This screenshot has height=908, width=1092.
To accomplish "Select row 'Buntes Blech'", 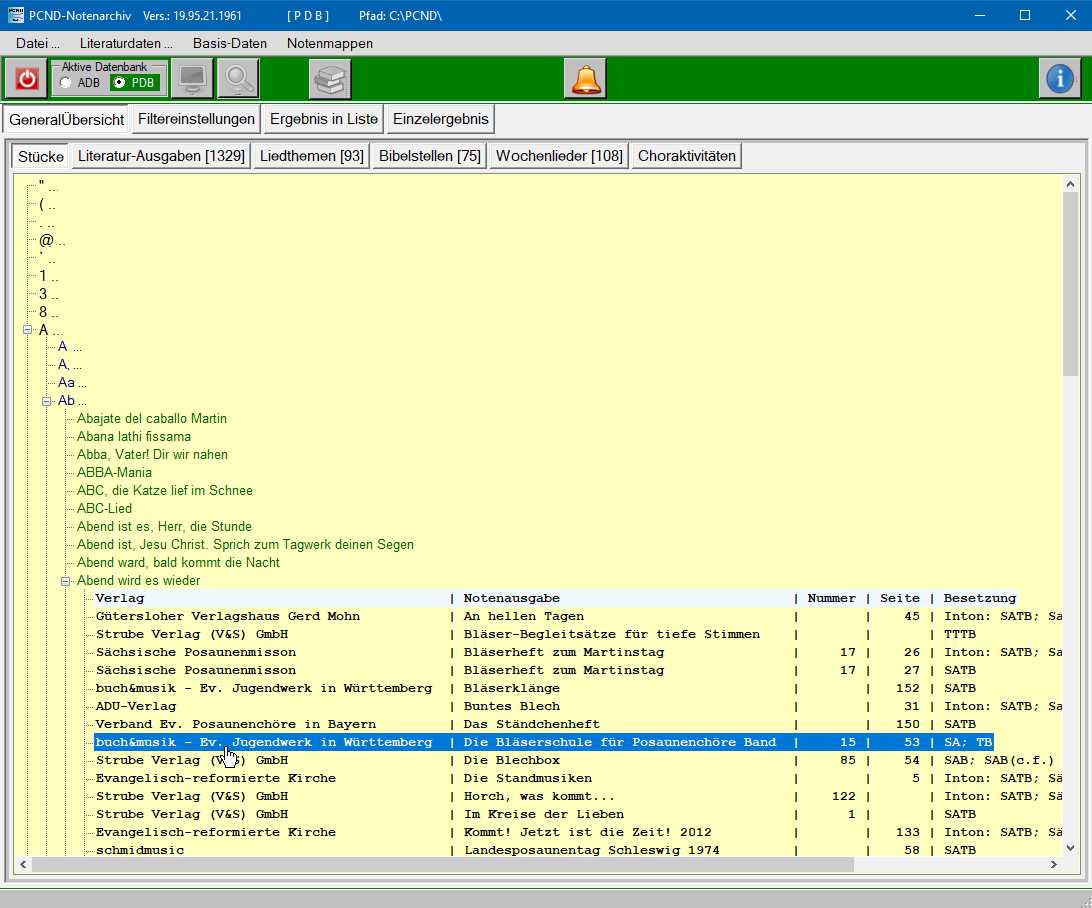I will (x=578, y=706).
